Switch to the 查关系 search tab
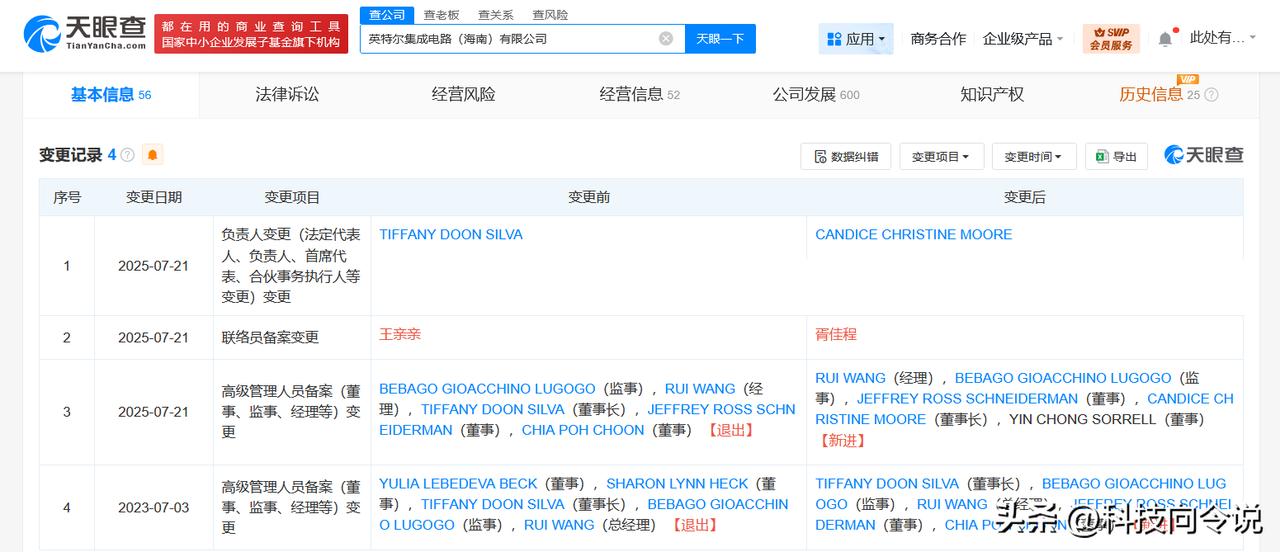The image size is (1280, 552). [x=495, y=15]
